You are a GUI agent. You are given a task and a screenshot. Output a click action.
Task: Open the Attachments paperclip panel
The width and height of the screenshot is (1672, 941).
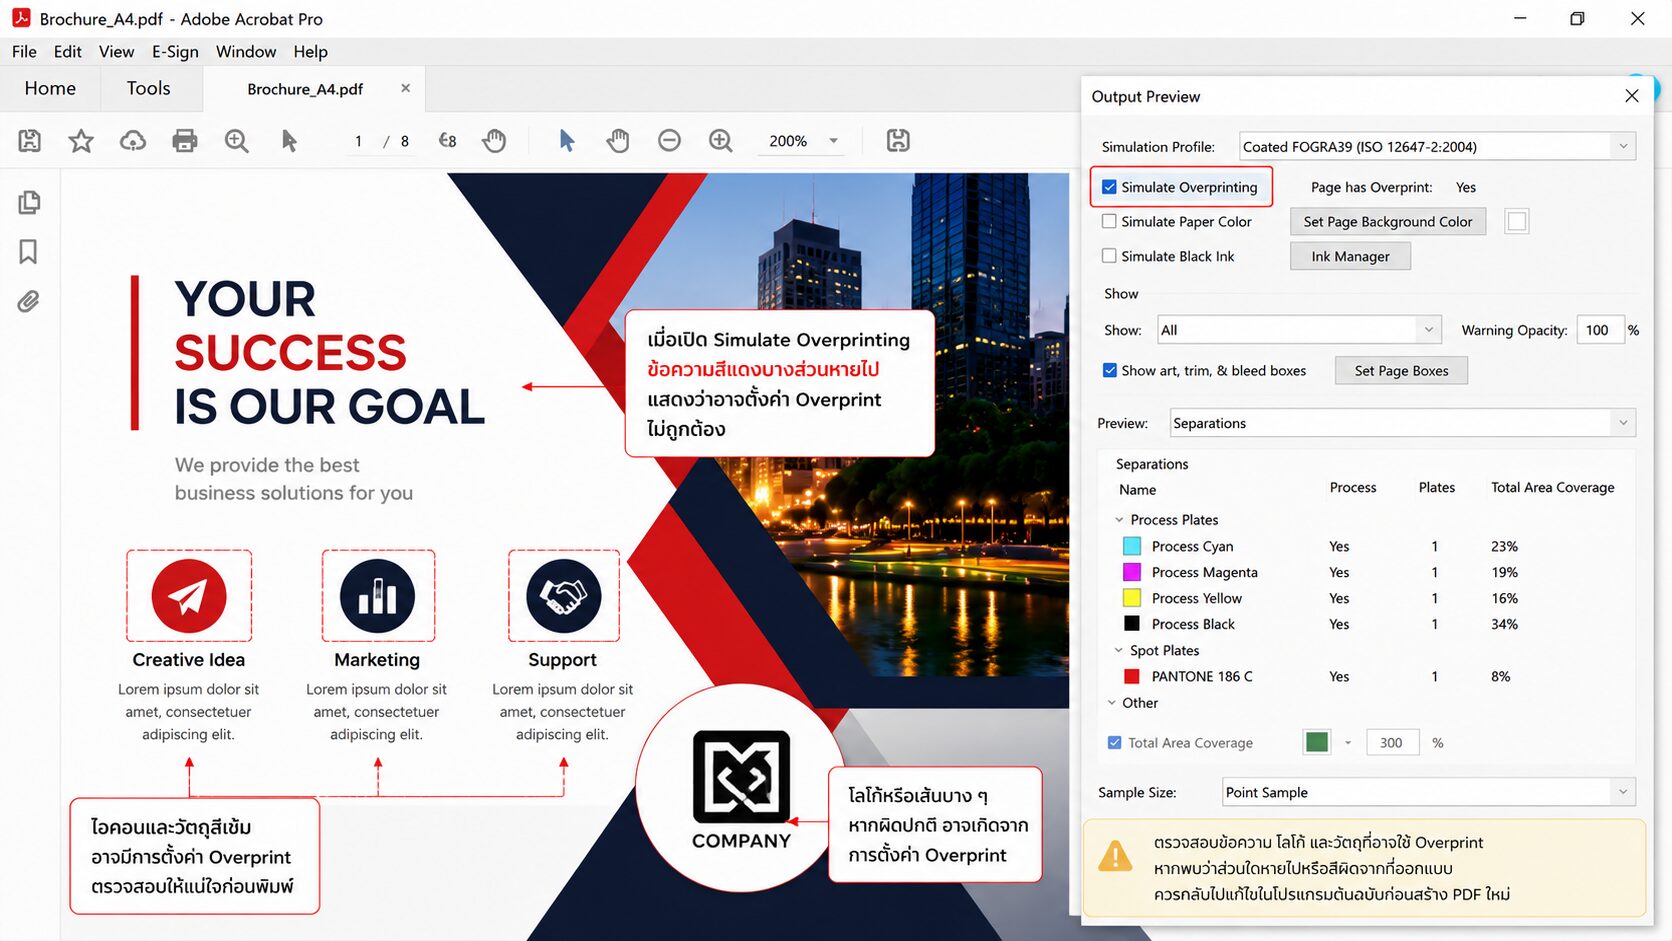click(28, 301)
